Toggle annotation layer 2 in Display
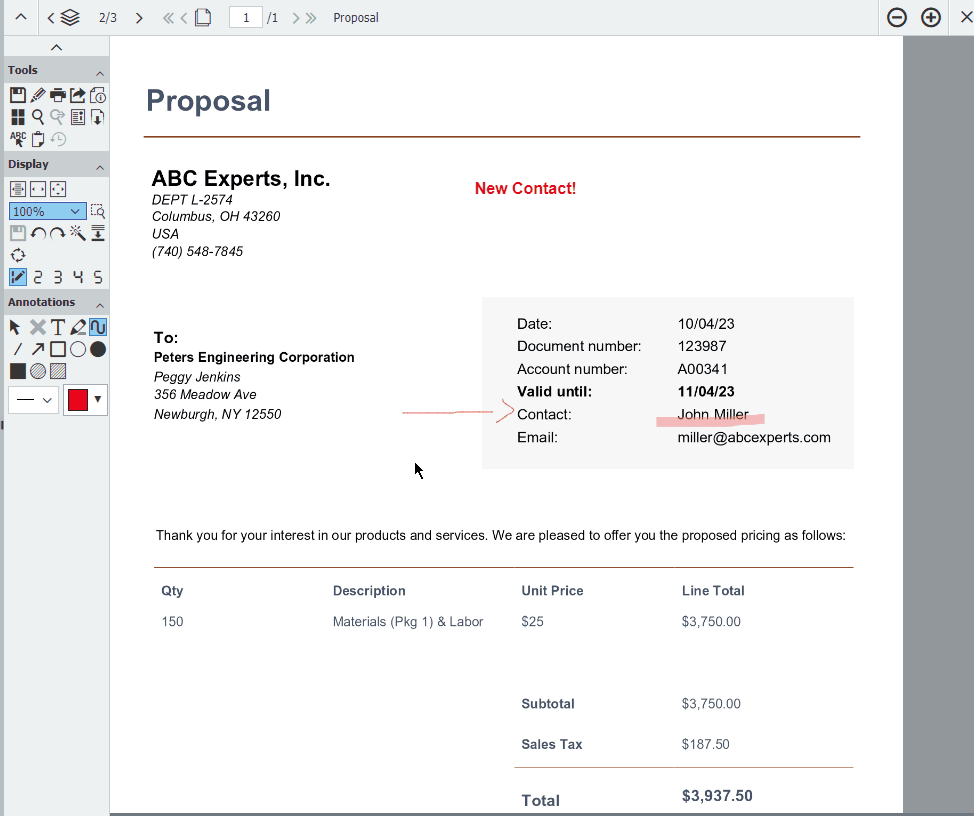Image resolution: width=974 pixels, height=816 pixels. (38, 277)
